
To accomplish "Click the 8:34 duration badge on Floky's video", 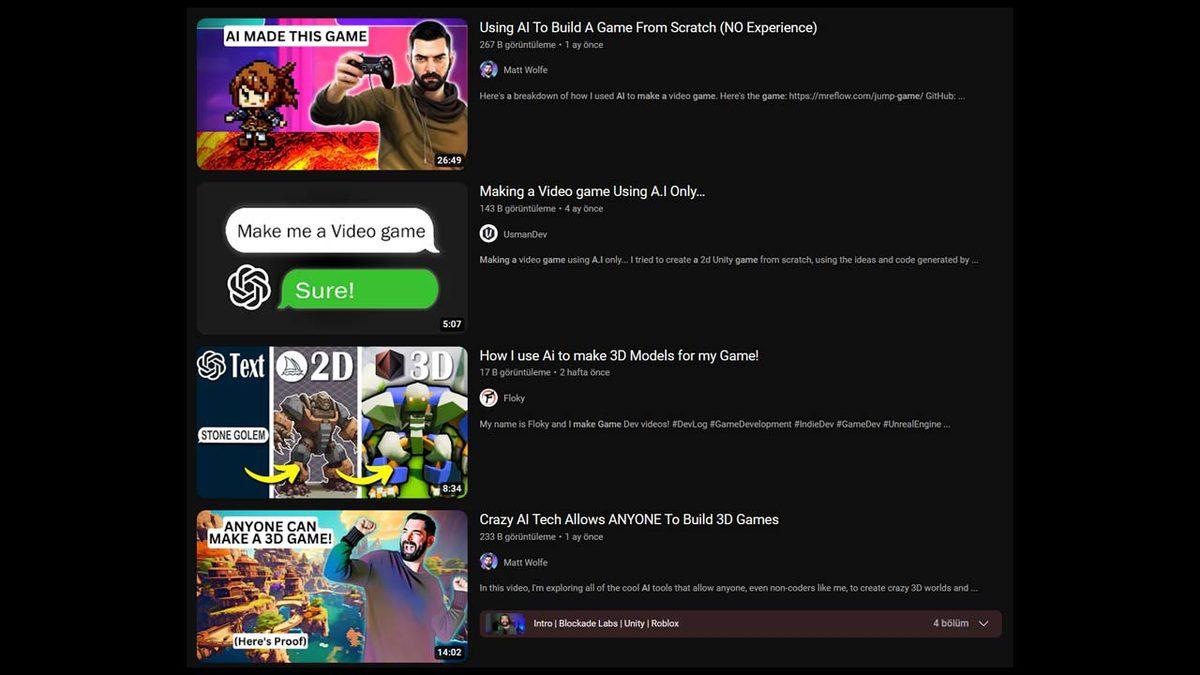I will (x=451, y=488).
